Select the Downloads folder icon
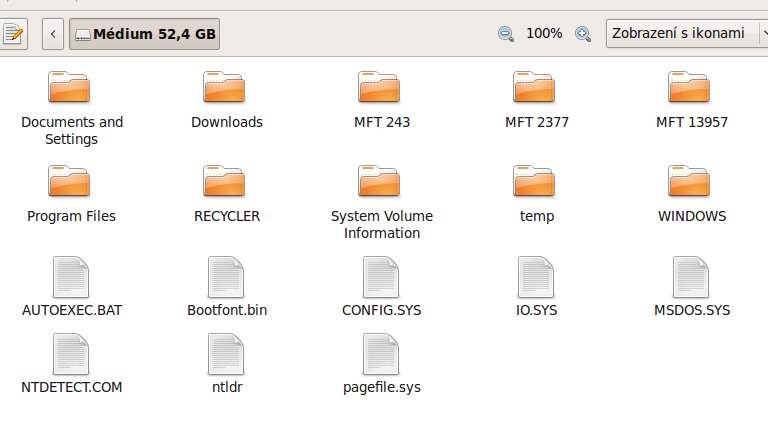Image resolution: width=768 pixels, height=445 pixels. (x=226, y=89)
